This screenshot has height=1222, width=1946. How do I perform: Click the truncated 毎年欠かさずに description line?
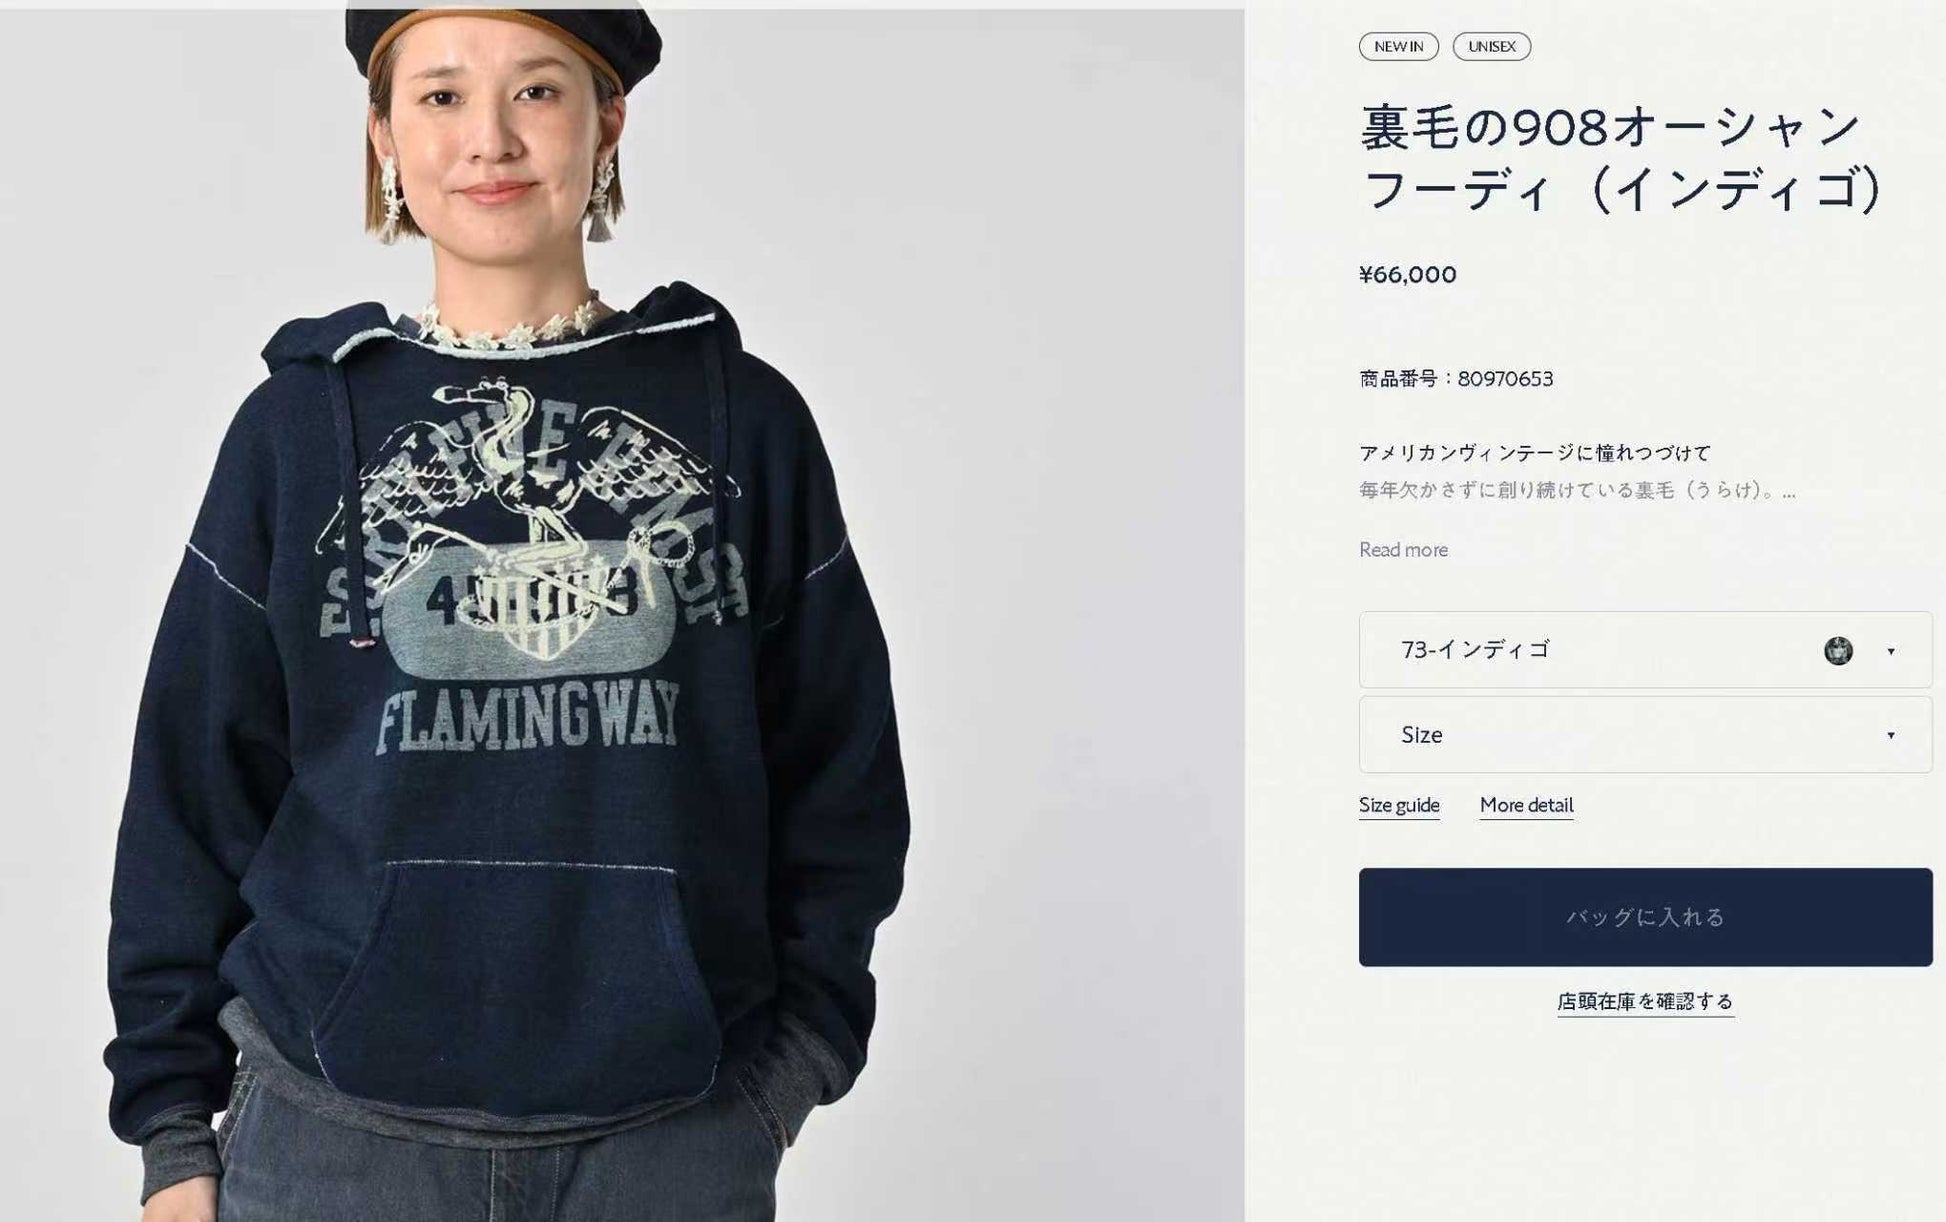tap(1577, 491)
